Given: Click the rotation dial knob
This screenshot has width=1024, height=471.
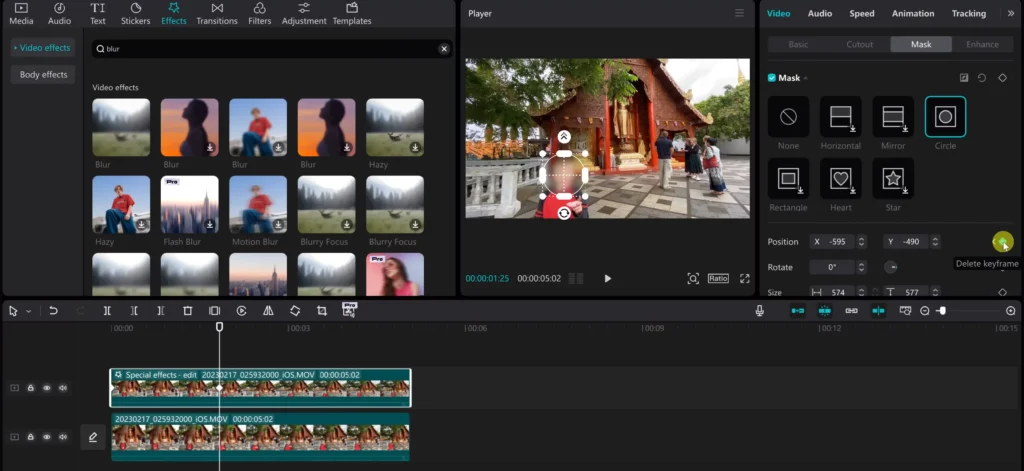Looking at the screenshot, I should pyautogui.click(x=891, y=267).
